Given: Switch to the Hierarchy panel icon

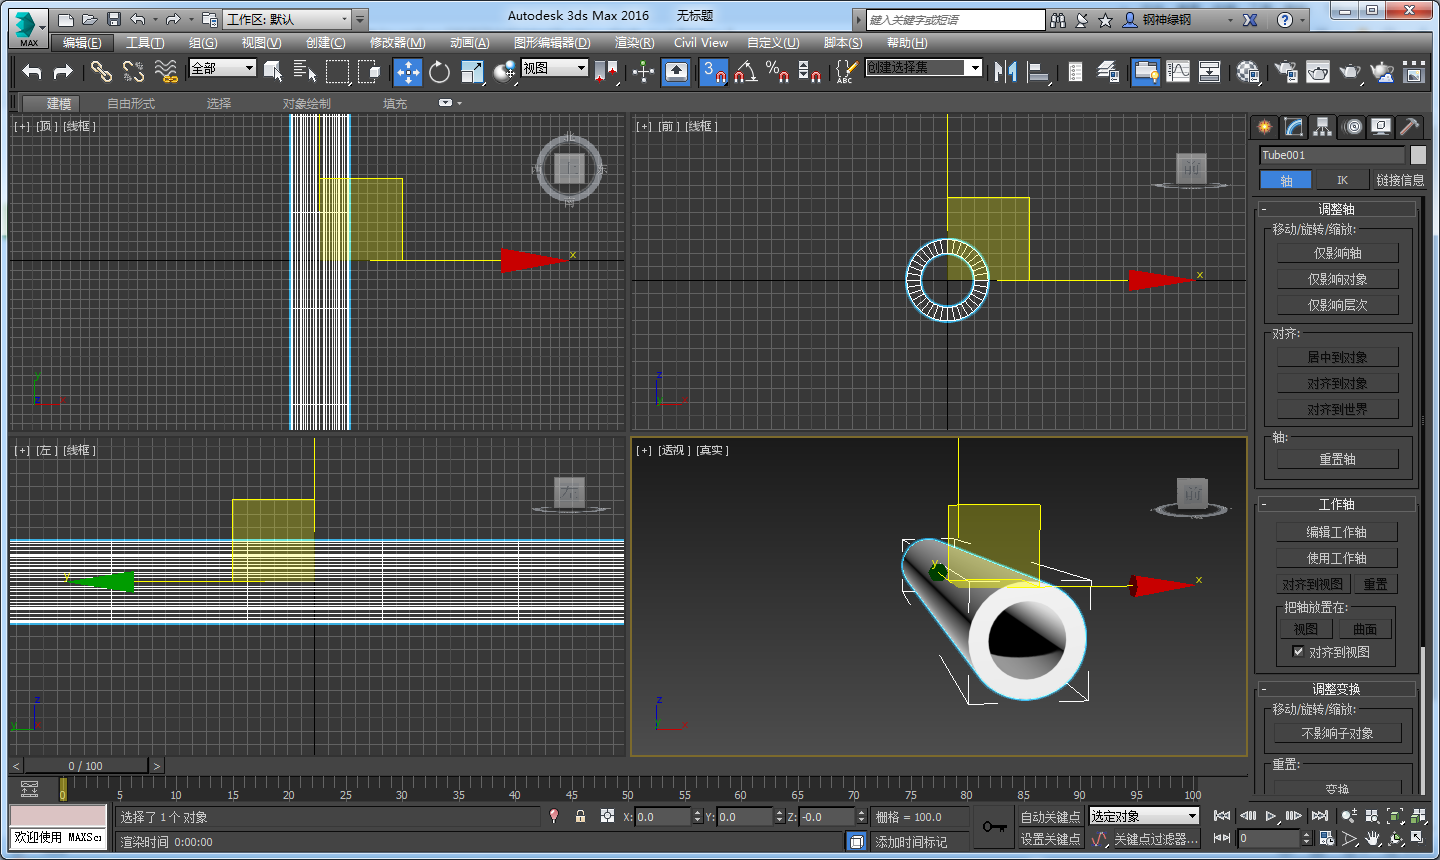Looking at the screenshot, I should click(1322, 127).
